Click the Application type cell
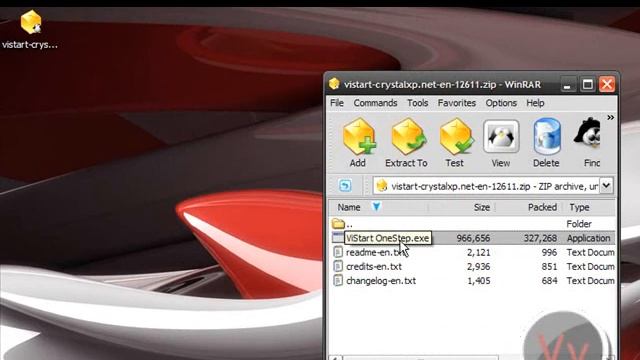 pyautogui.click(x=588, y=238)
